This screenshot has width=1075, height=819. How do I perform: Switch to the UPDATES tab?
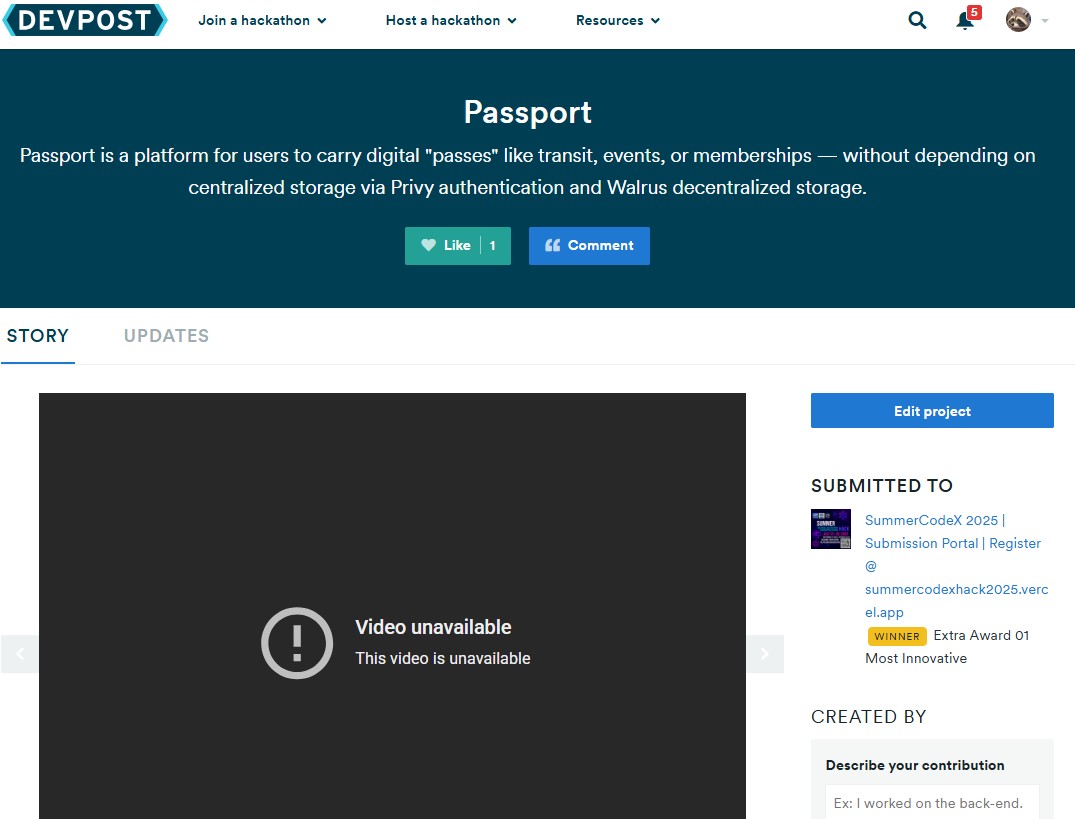tap(167, 336)
